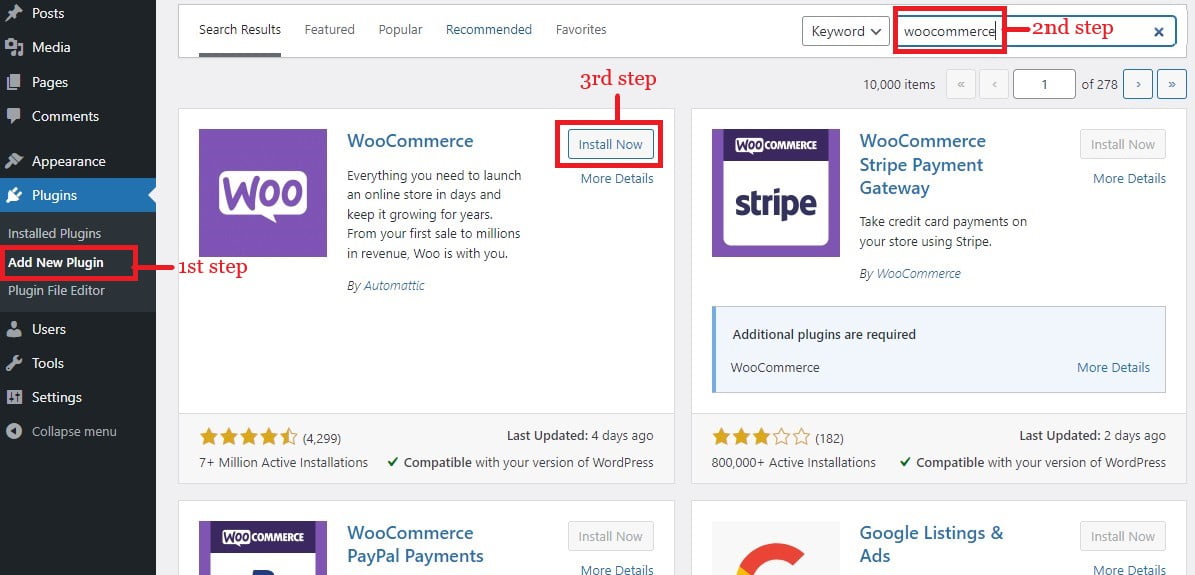Go to the next results page
The height and width of the screenshot is (575, 1195).
(1138, 84)
